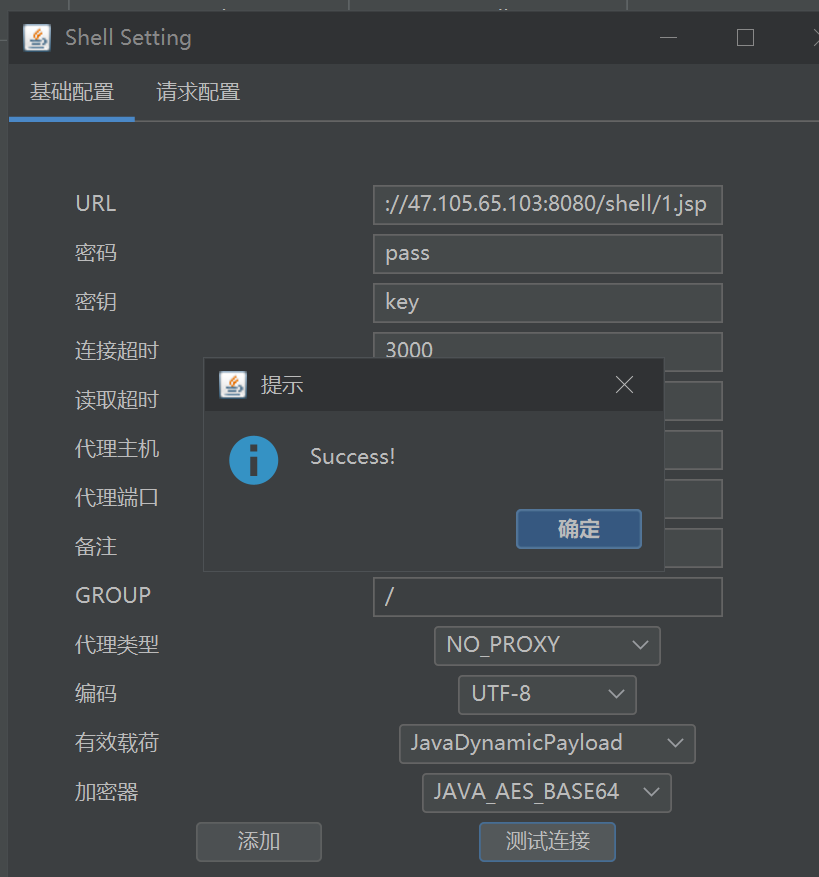Click the blue info icon beside Success!

pyautogui.click(x=253, y=460)
